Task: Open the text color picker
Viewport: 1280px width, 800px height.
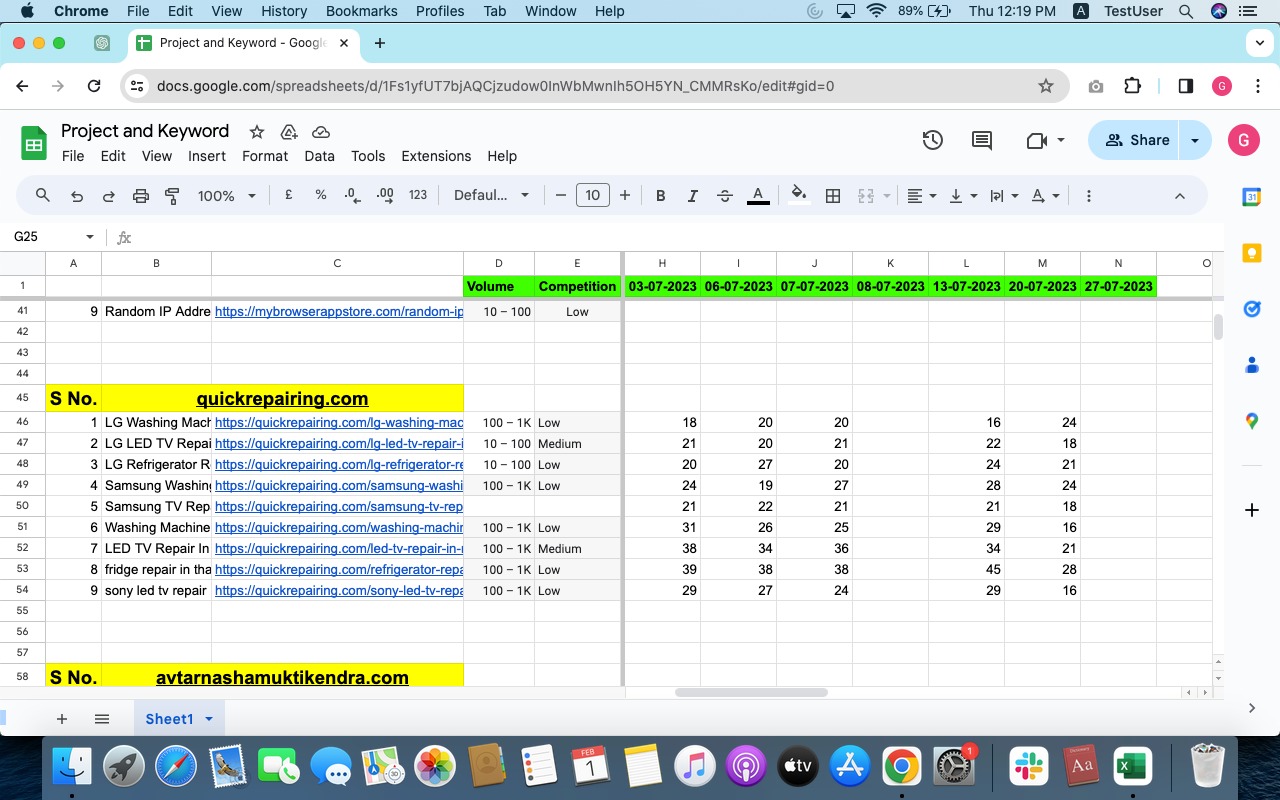Action: point(758,195)
